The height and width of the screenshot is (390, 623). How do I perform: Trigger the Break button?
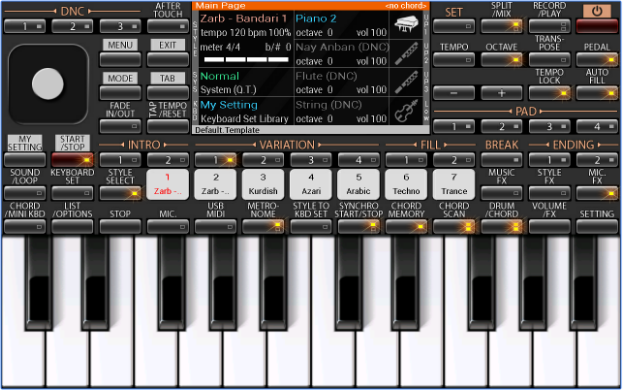501,160
